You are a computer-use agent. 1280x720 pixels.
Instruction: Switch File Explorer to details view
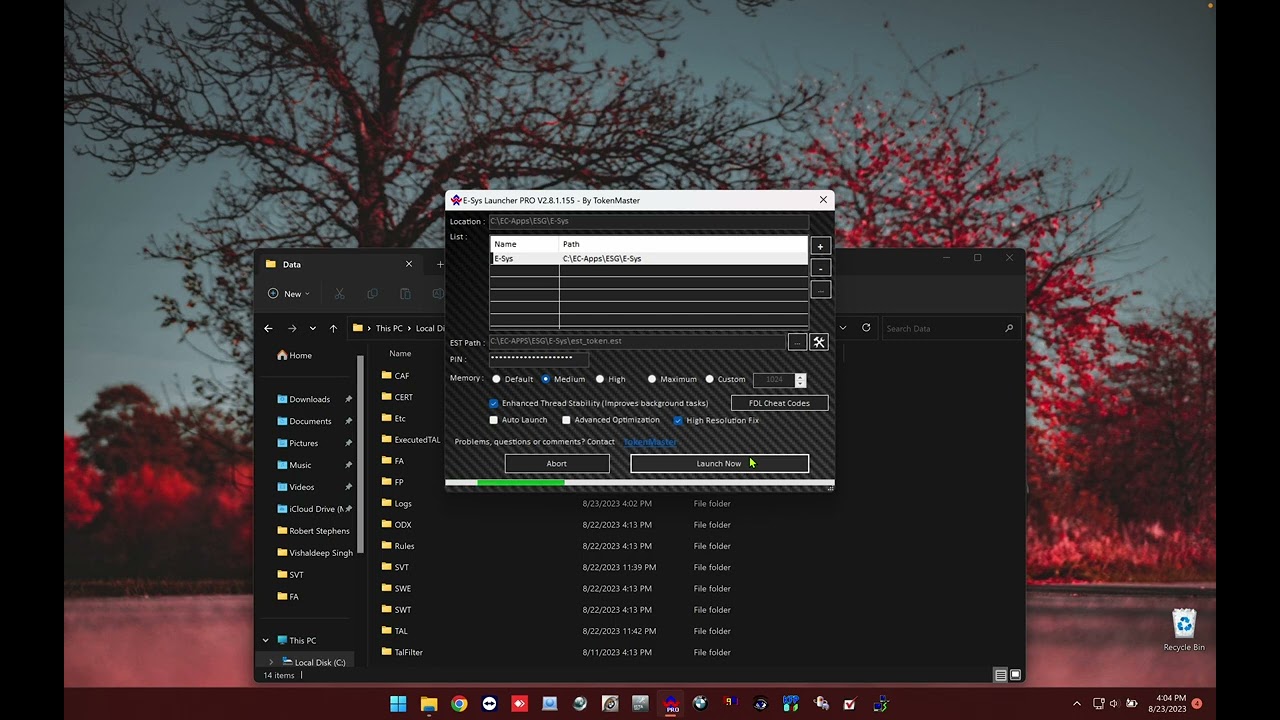pyautogui.click(x=1000, y=675)
